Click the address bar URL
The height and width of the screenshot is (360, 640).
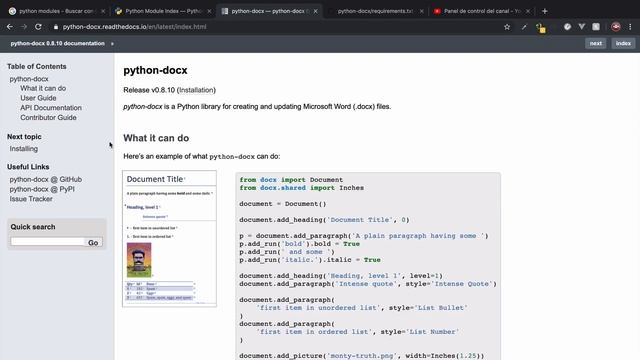(134, 27)
